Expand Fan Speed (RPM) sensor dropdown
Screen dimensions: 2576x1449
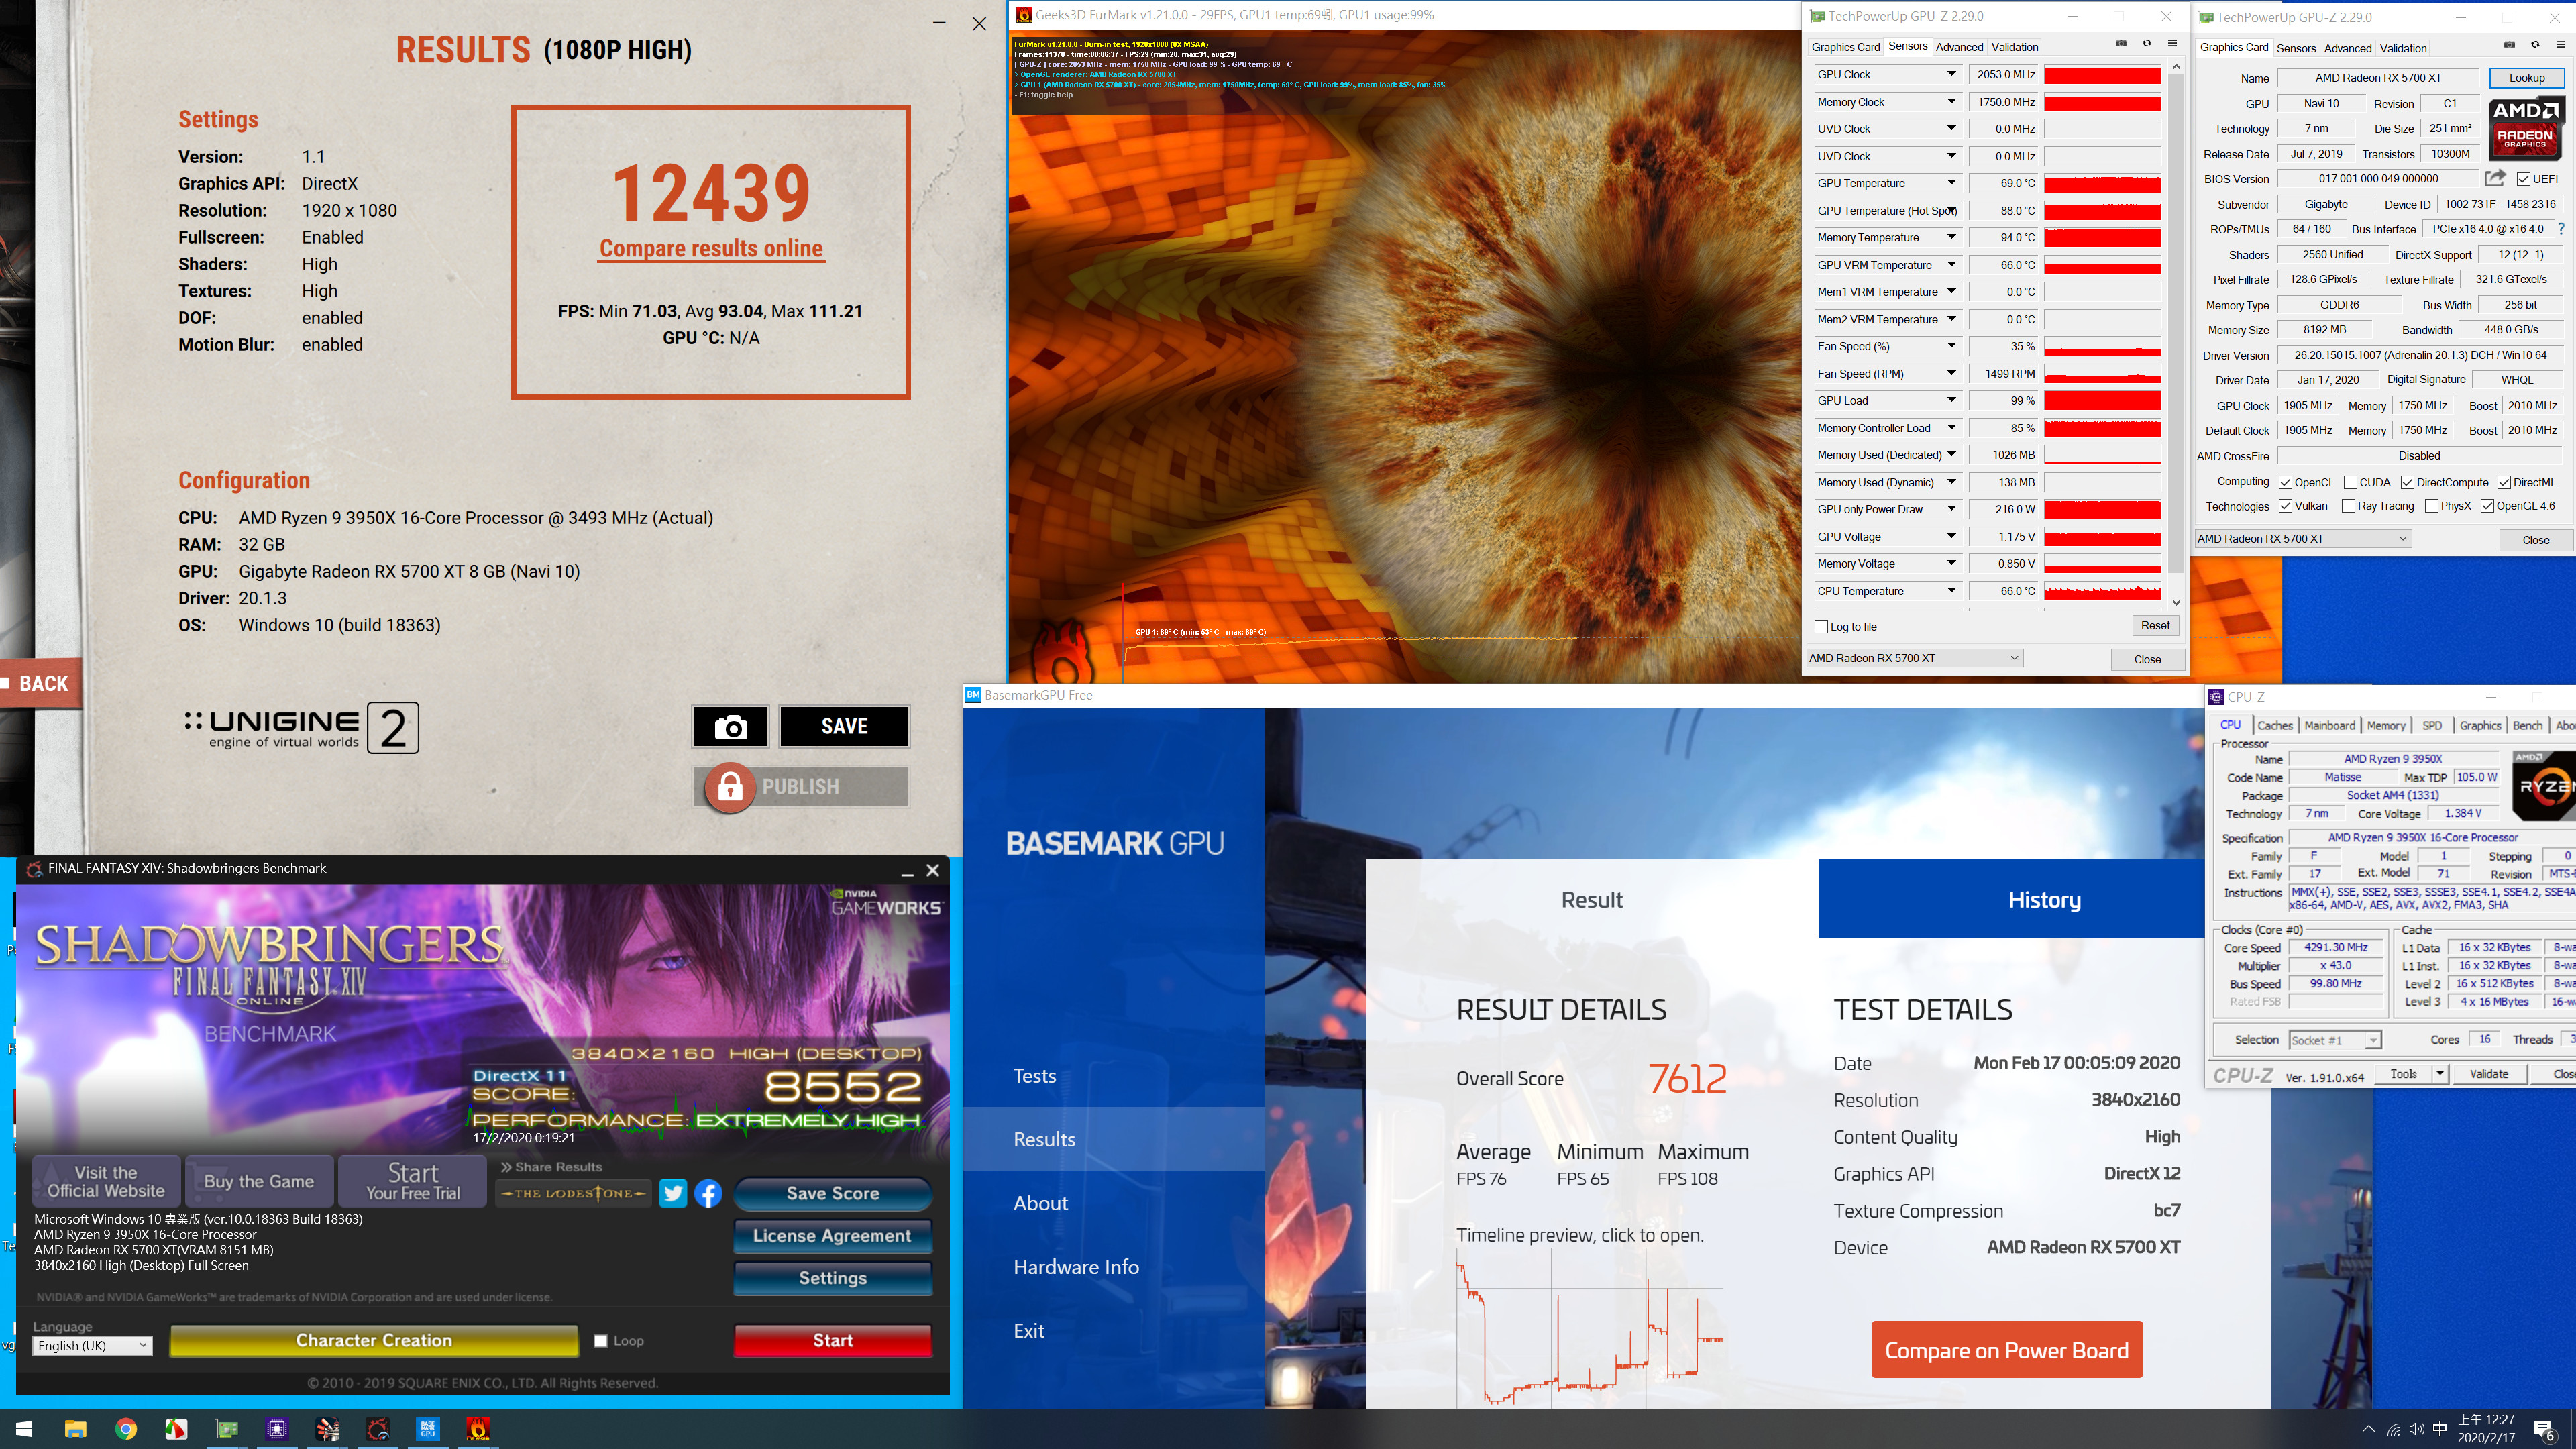(1951, 373)
